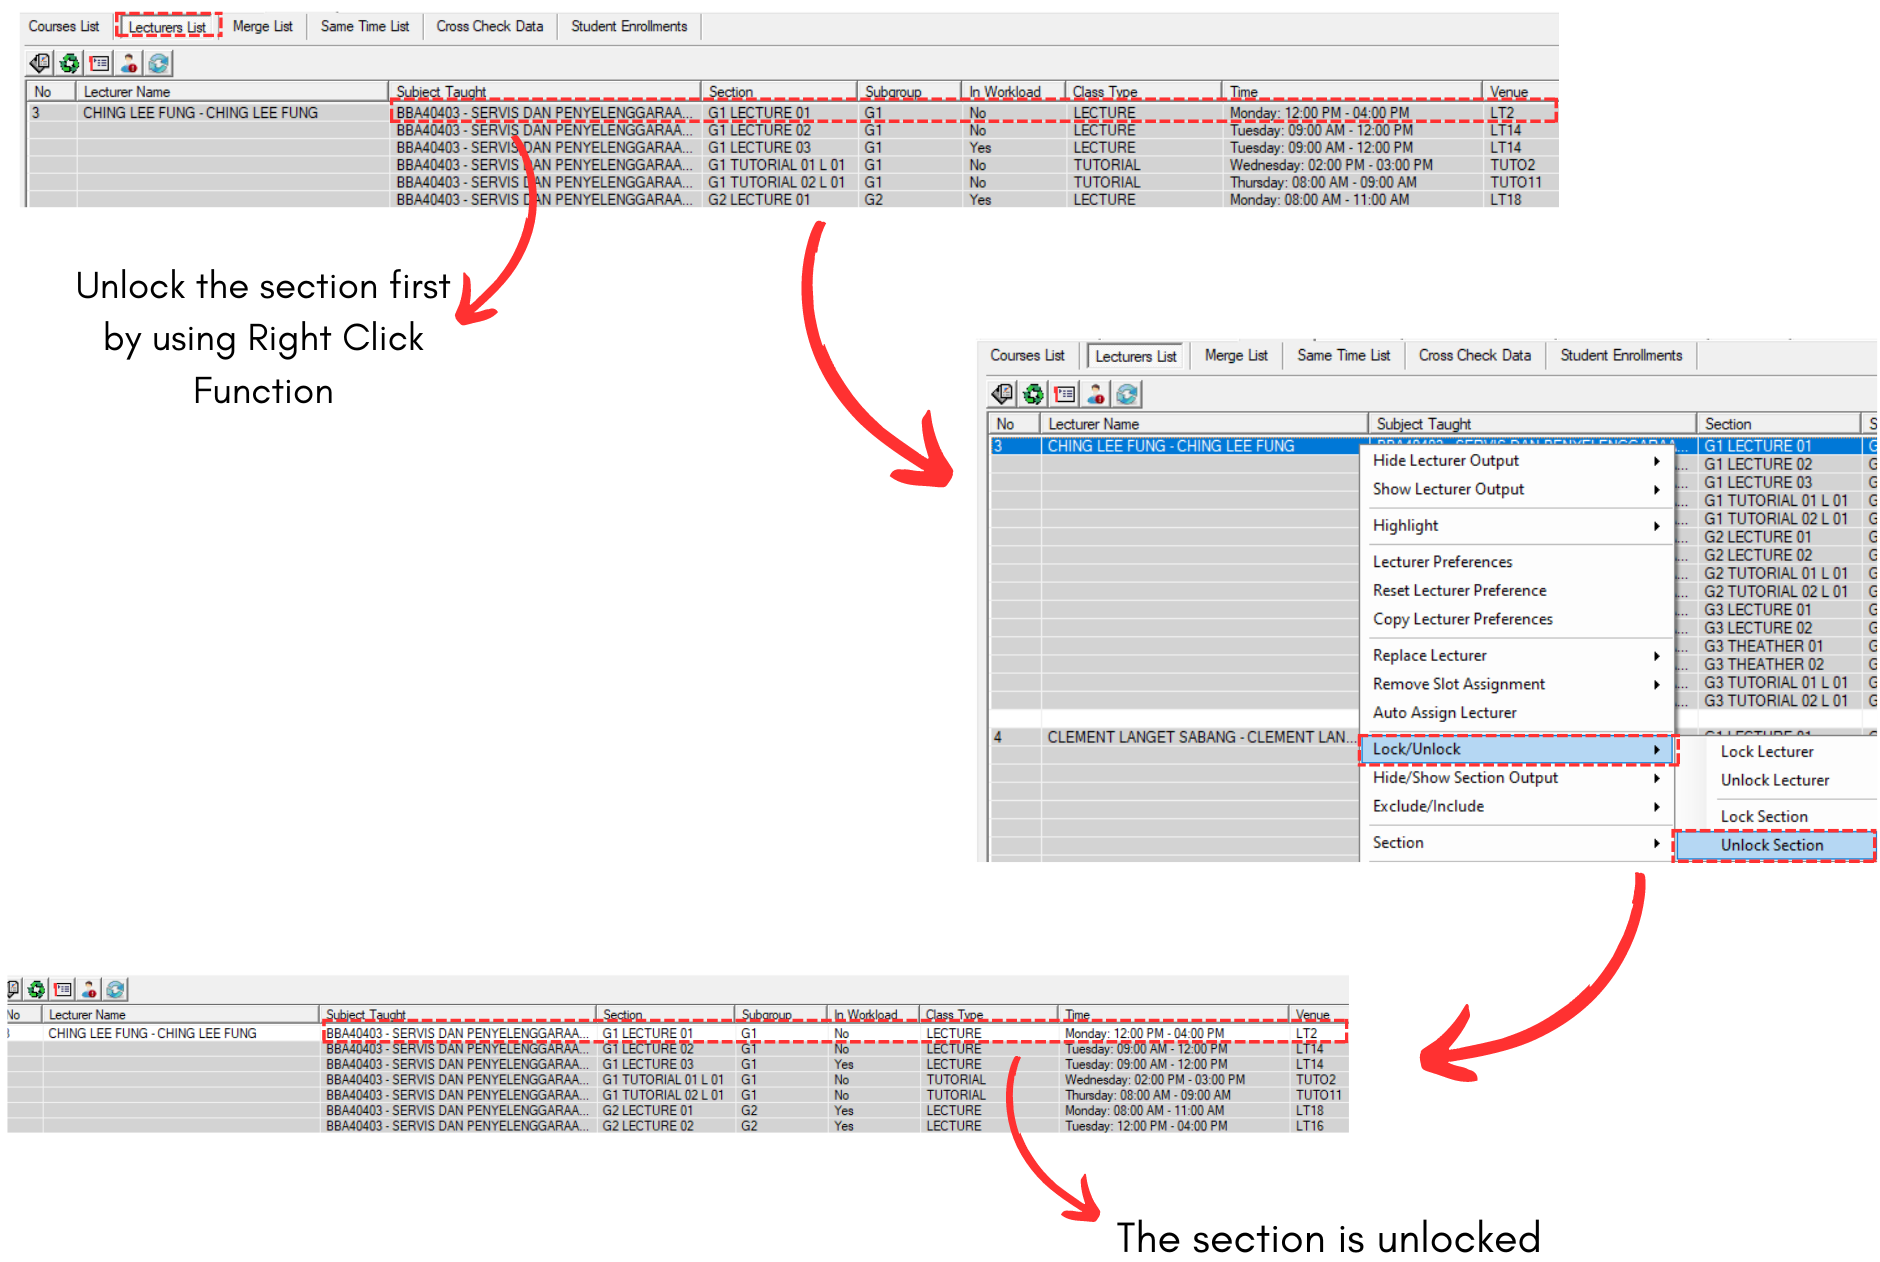1880x1262 pixels.
Task: Switch to Merge List tab in top panel
Action: pos(262,27)
